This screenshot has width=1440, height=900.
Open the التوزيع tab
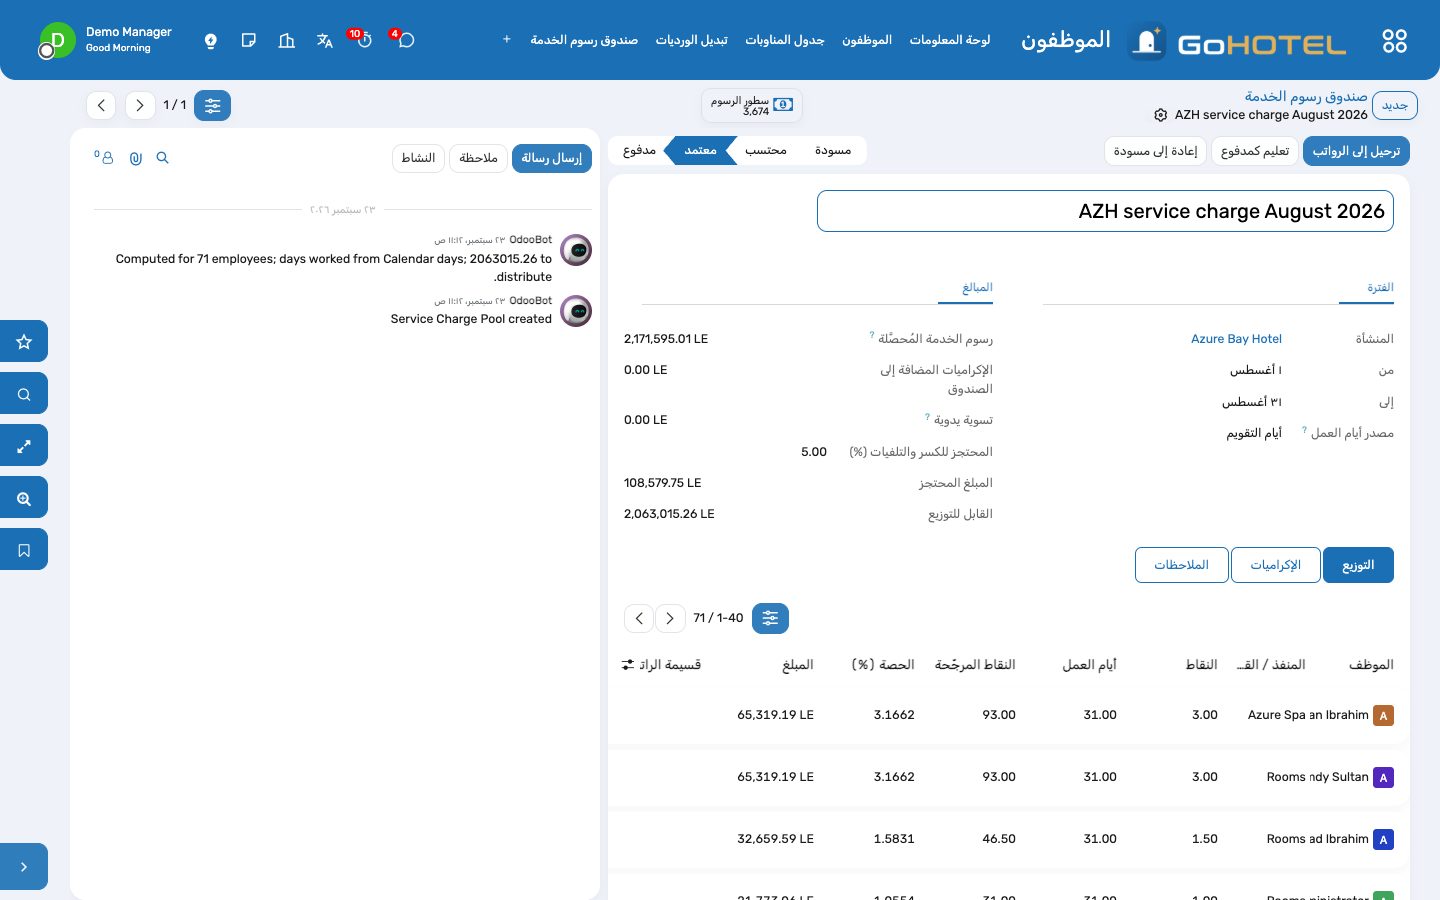click(1358, 565)
